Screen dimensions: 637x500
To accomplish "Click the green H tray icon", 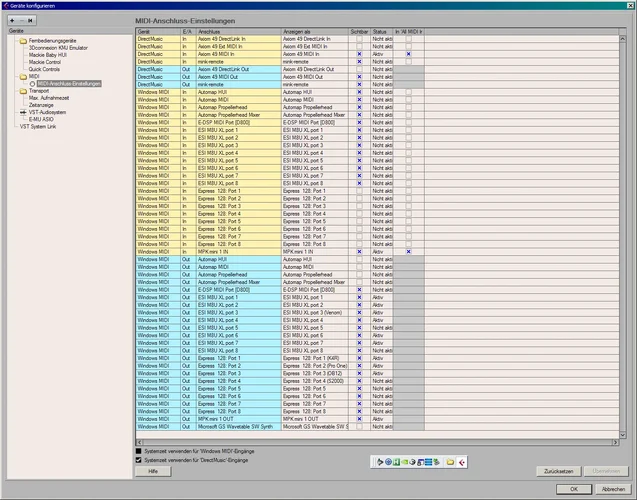I will click(x=396, y=462).
